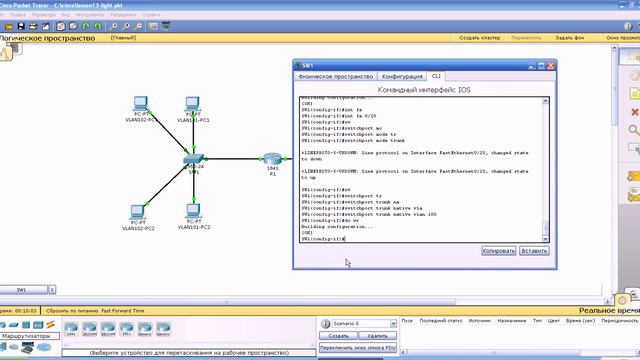The width and height of the screenshot is (640, 360).
Task: Select the VLAN102-PC2 computer
Action: pyautogui.click(x=138, y=212)
